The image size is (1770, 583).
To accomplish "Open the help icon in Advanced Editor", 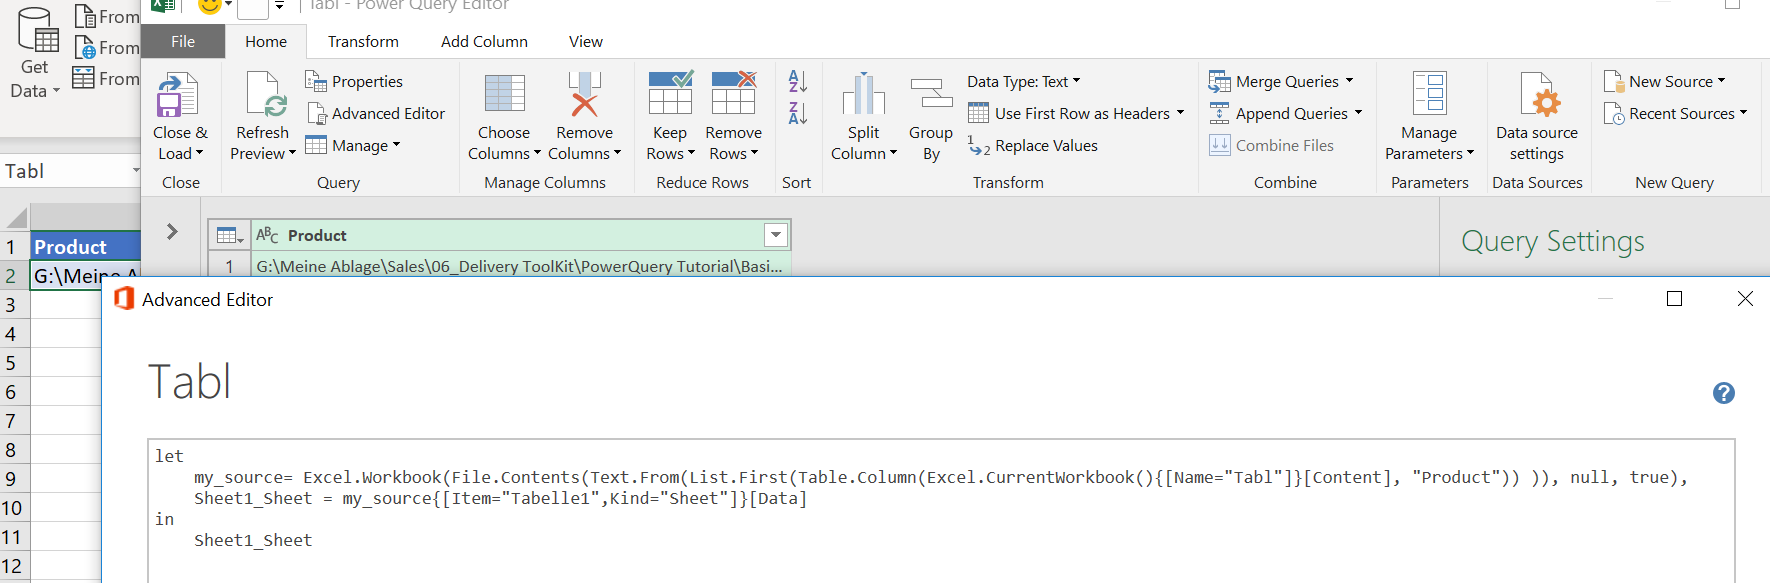I will point(1723,393).
